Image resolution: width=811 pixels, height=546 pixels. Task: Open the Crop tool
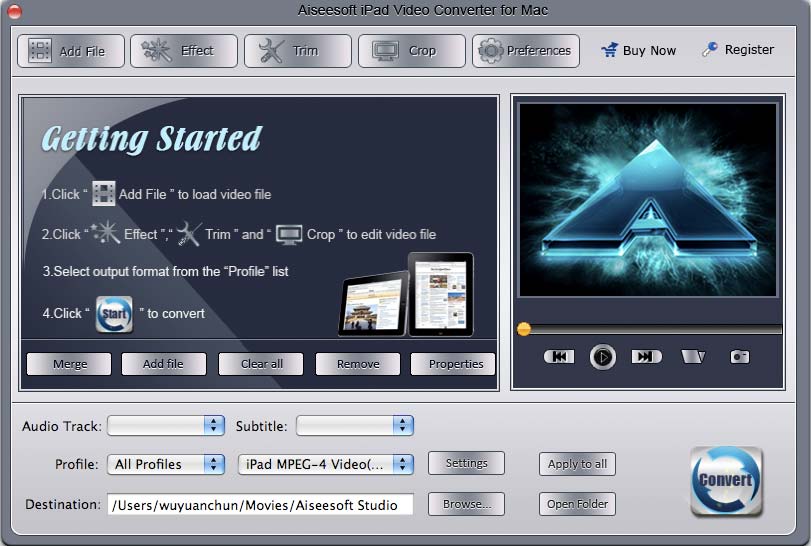tap(412, 51)
